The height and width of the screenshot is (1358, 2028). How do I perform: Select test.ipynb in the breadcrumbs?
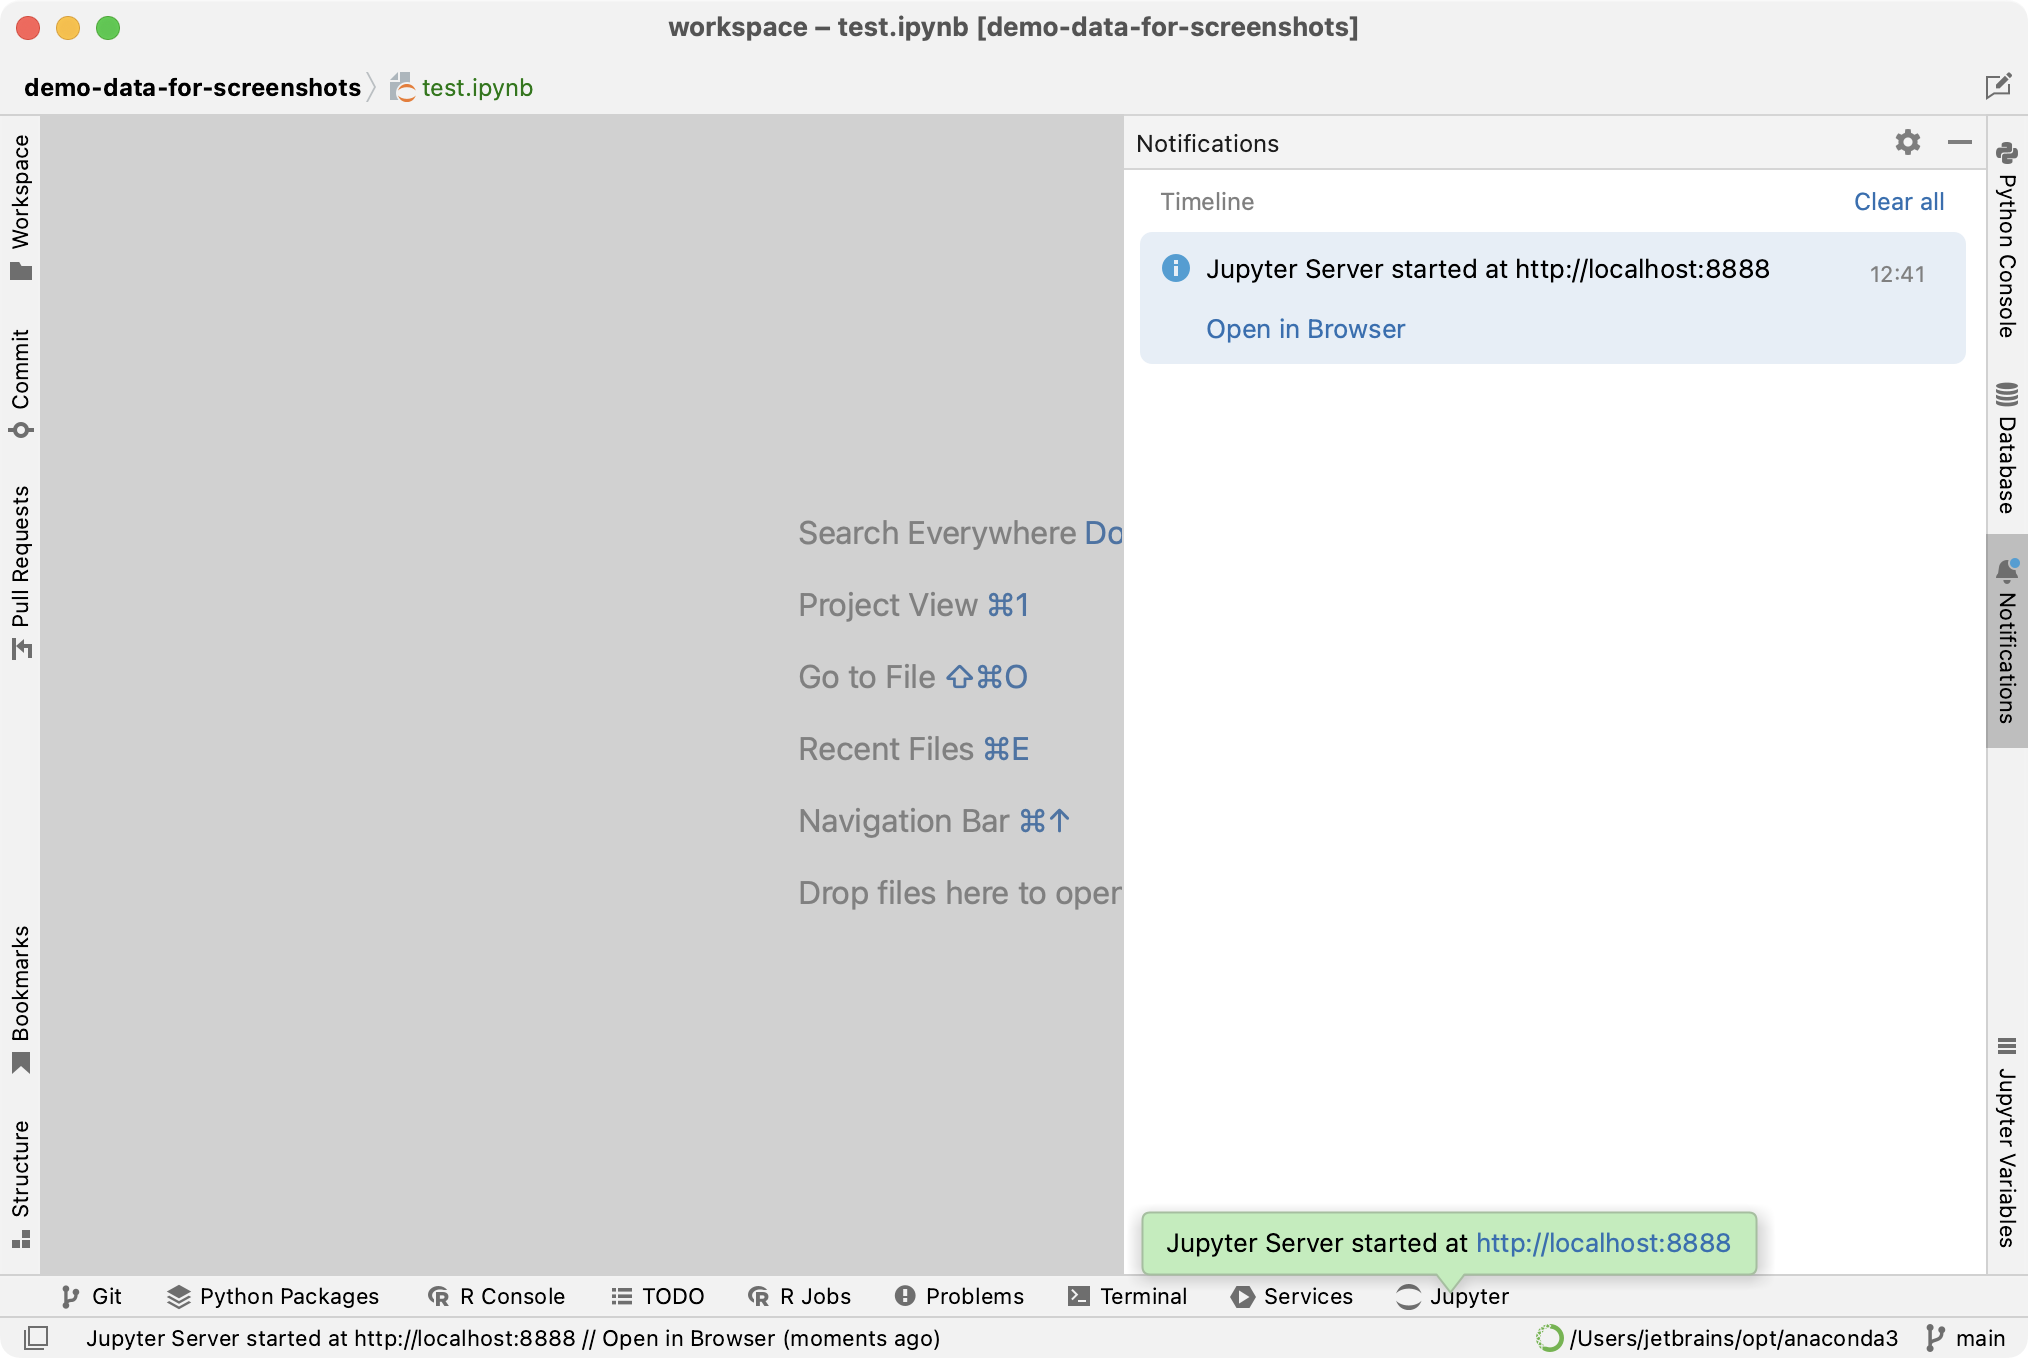(x=477, y=87)
